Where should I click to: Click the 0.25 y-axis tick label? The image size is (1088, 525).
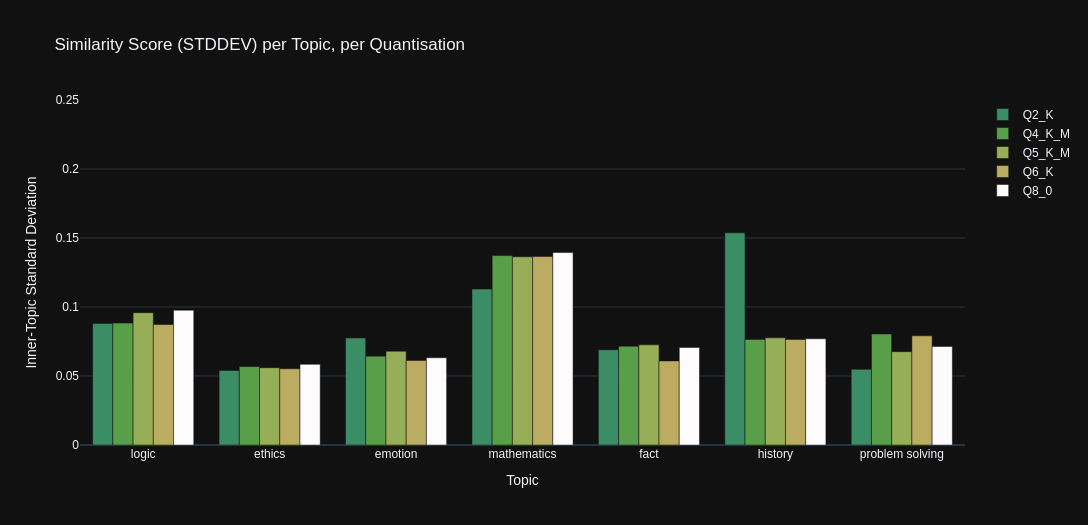point(67,100)
